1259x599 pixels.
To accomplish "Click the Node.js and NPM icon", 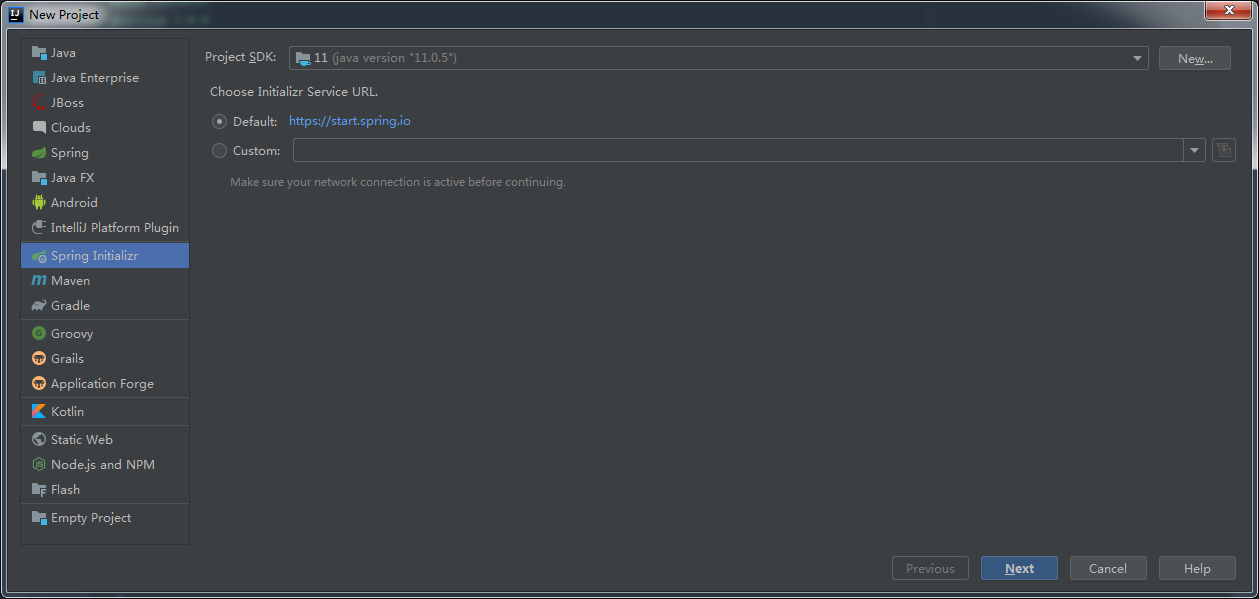I will 39,465.
